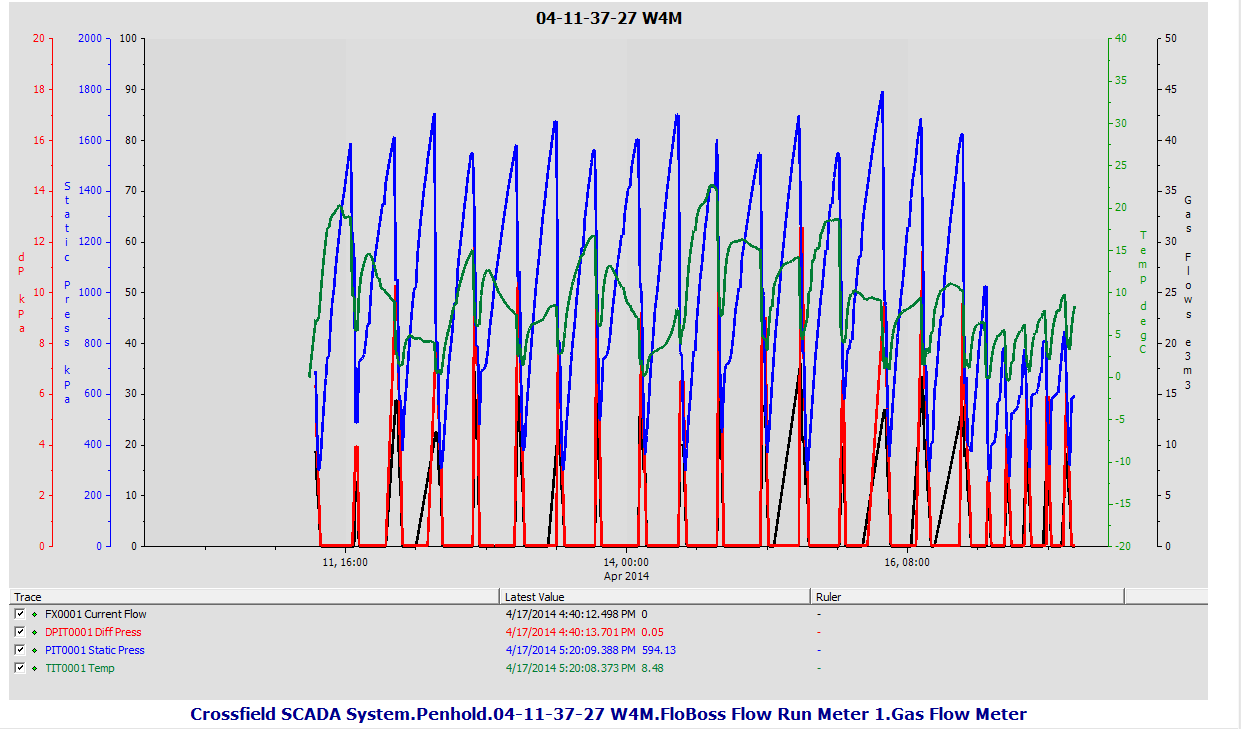Select the PIT0001 Static Press trace label
The width and height of the screenshot is (1241, 729).
coord(94,650)
